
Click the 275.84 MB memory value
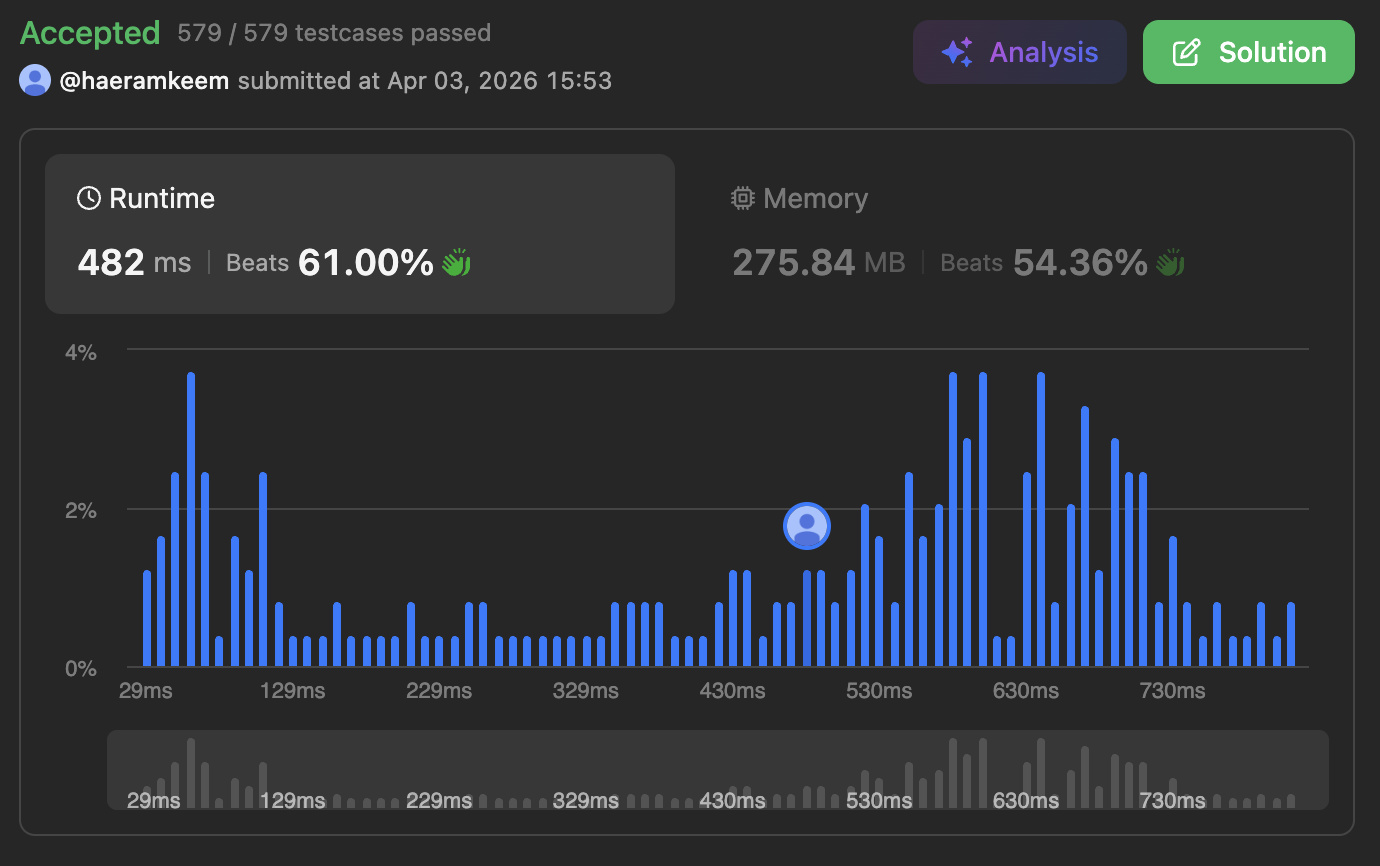(x=818, y=263)
